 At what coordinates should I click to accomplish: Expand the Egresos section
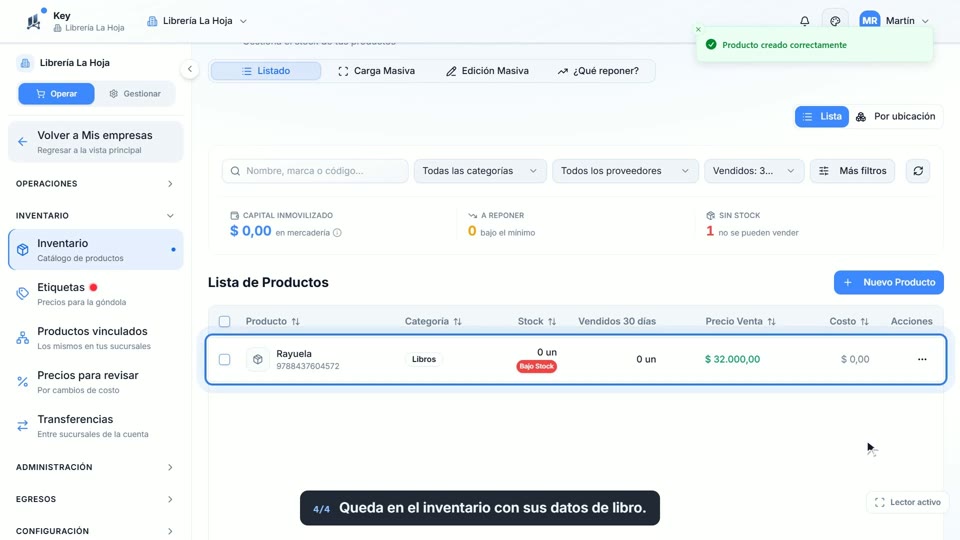(x=95, y=499)
